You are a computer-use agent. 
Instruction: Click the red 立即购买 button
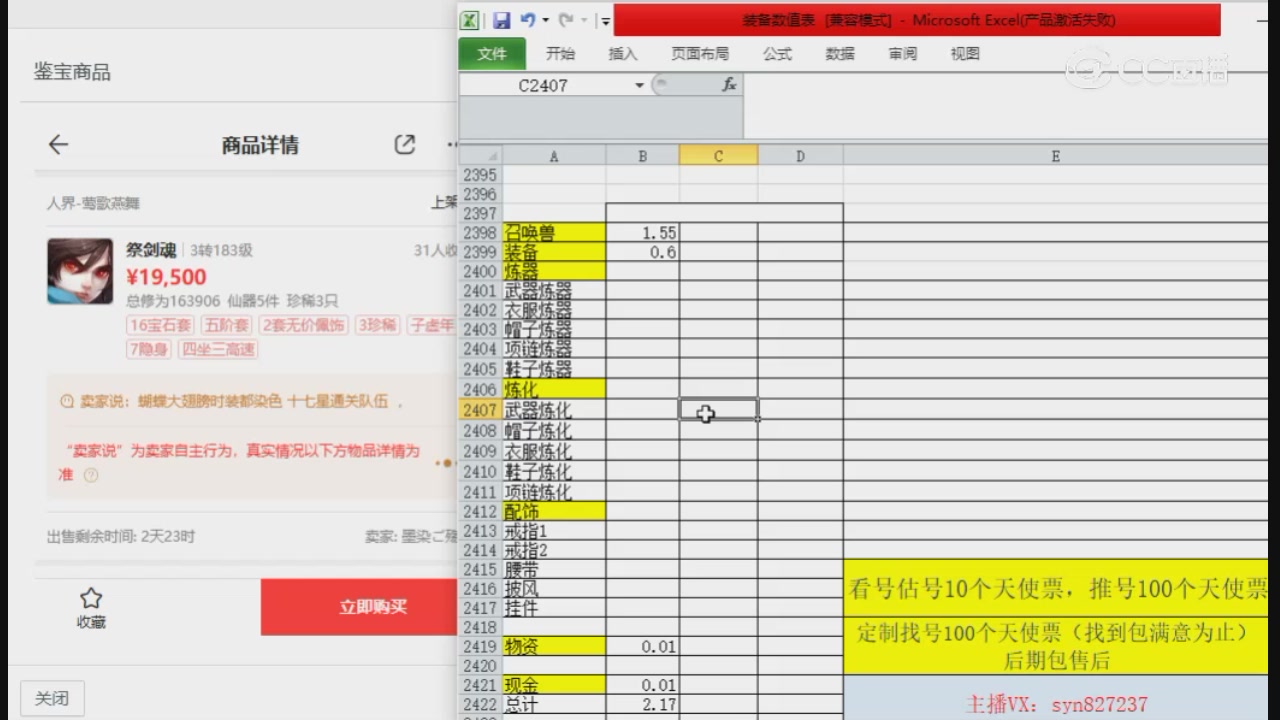click(x=359, y=607)
